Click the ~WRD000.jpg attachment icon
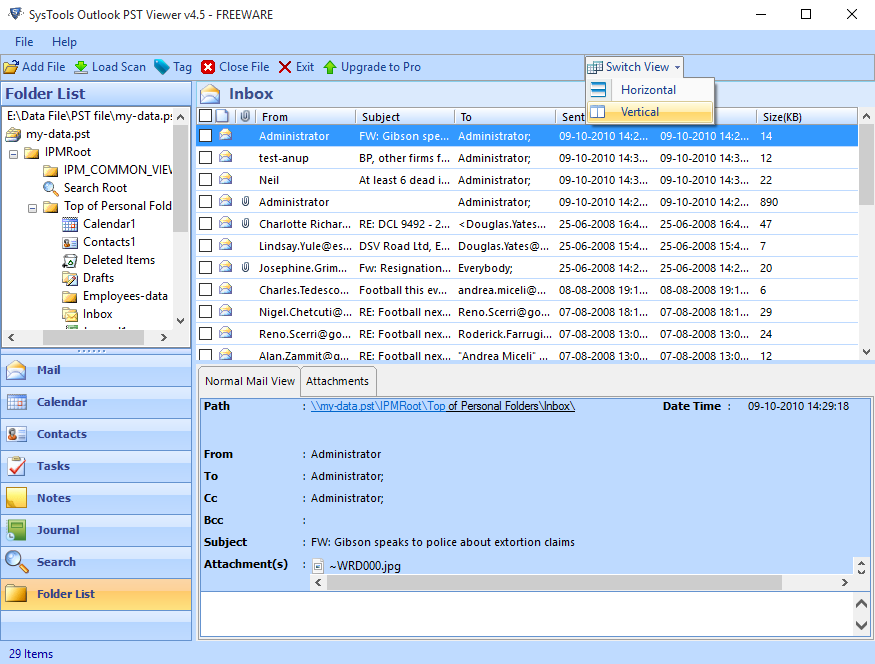Image resolution: width=875 pixels, height=664 pixels. click(x=318, y=566)
